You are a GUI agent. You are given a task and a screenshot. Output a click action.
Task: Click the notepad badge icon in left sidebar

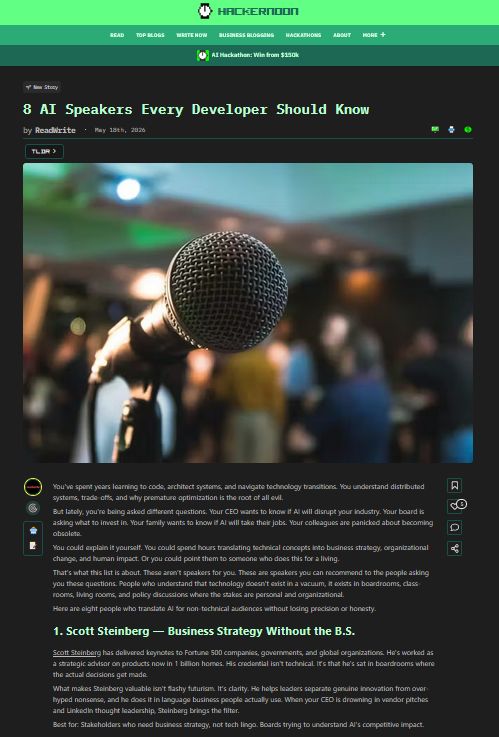coord(33,546)
